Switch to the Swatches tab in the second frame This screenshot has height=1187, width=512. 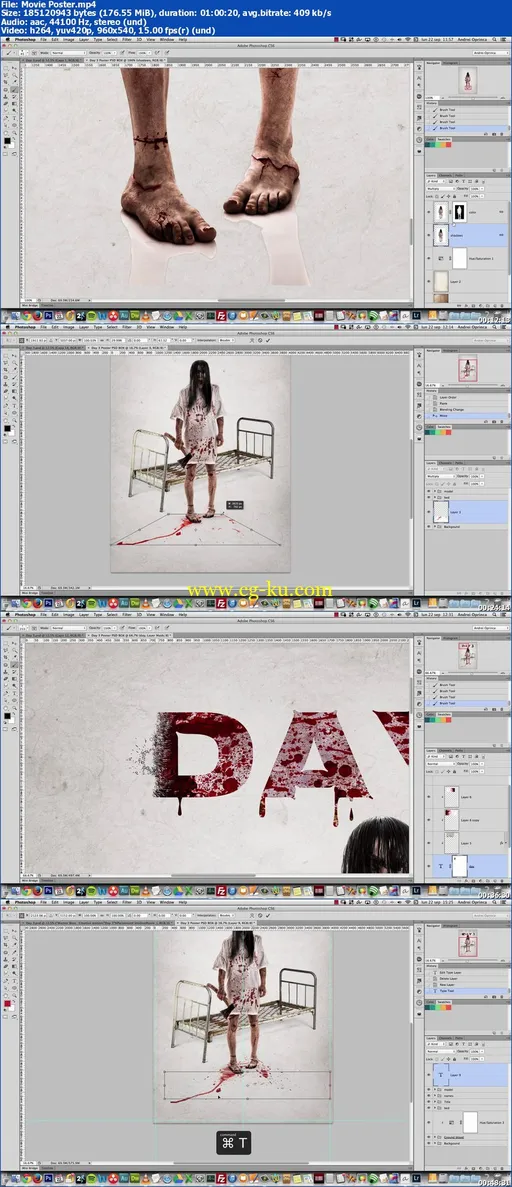point(445,426)
